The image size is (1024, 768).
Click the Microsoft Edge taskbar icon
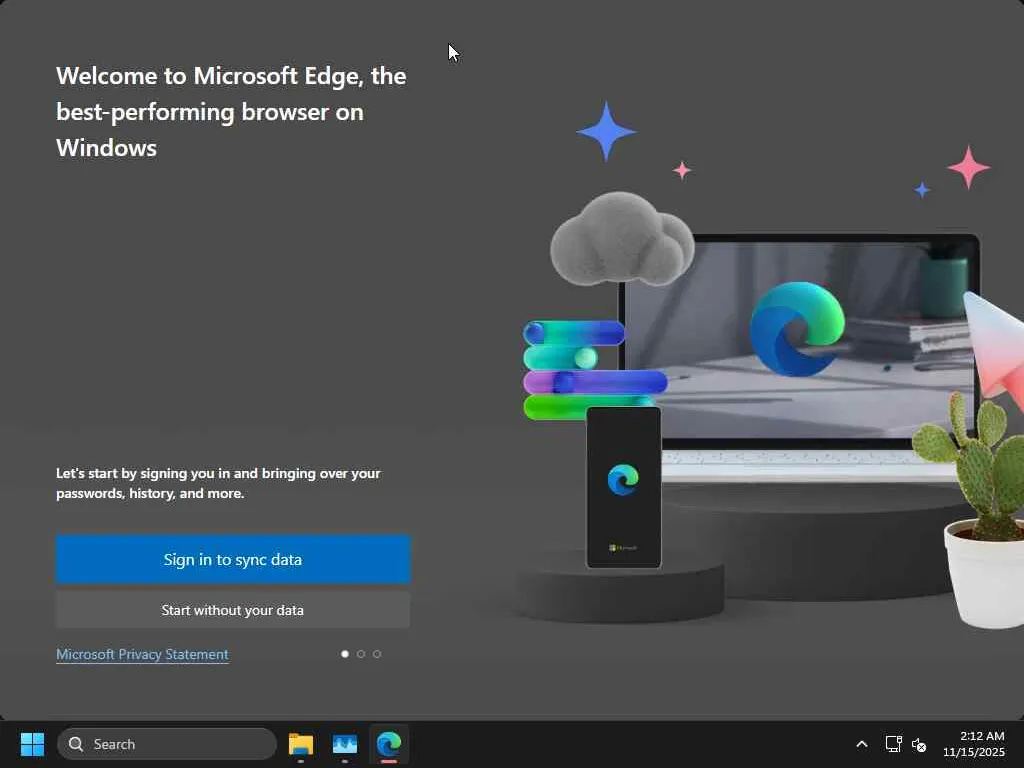click(x=389, y=744)
